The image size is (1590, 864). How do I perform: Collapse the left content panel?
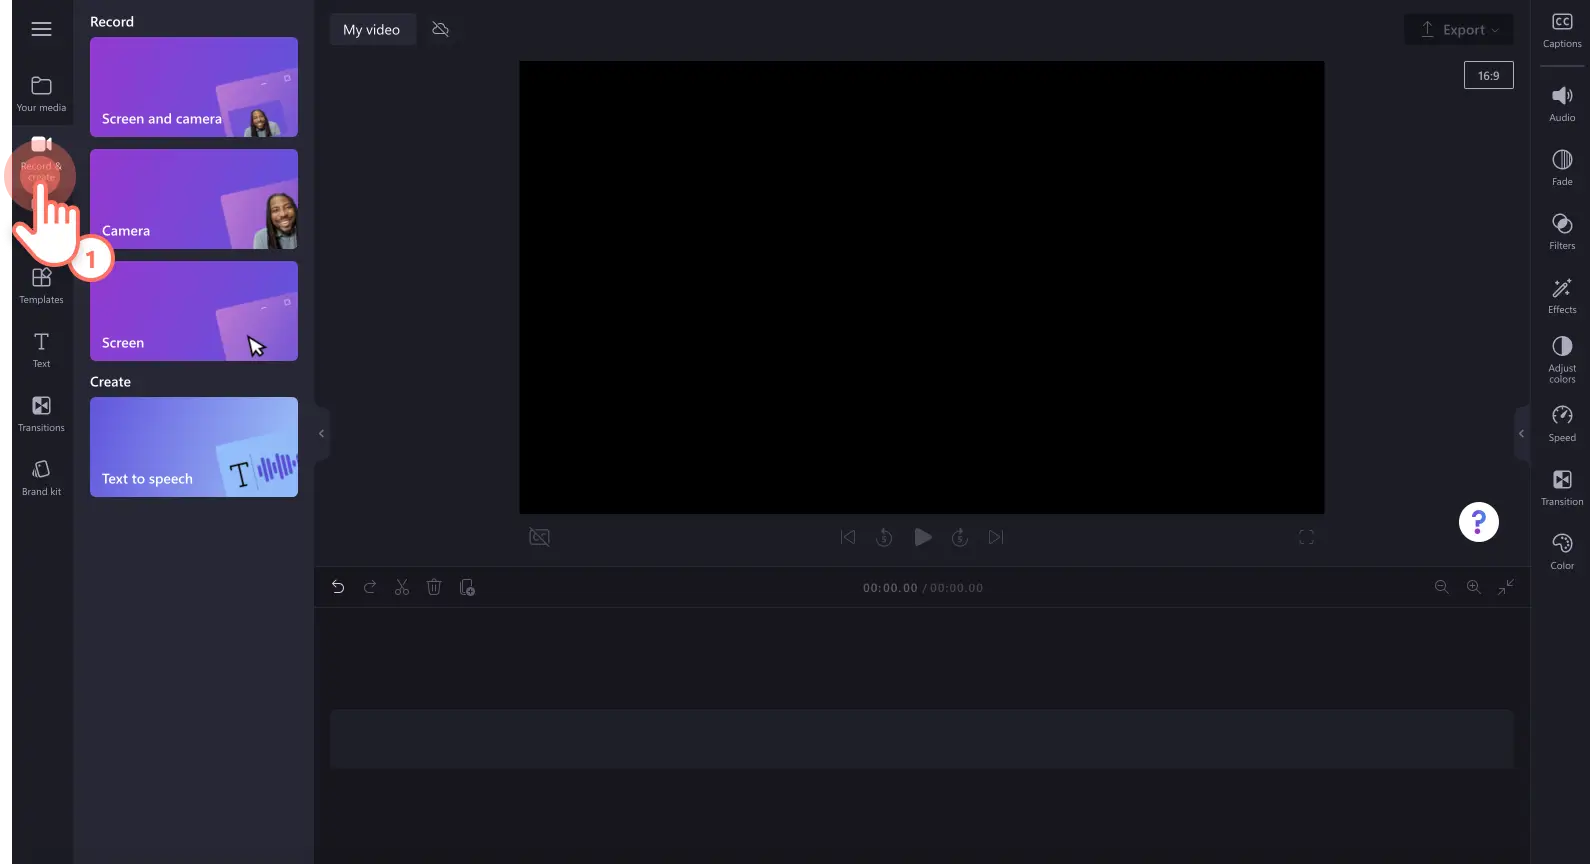point(322,434)
